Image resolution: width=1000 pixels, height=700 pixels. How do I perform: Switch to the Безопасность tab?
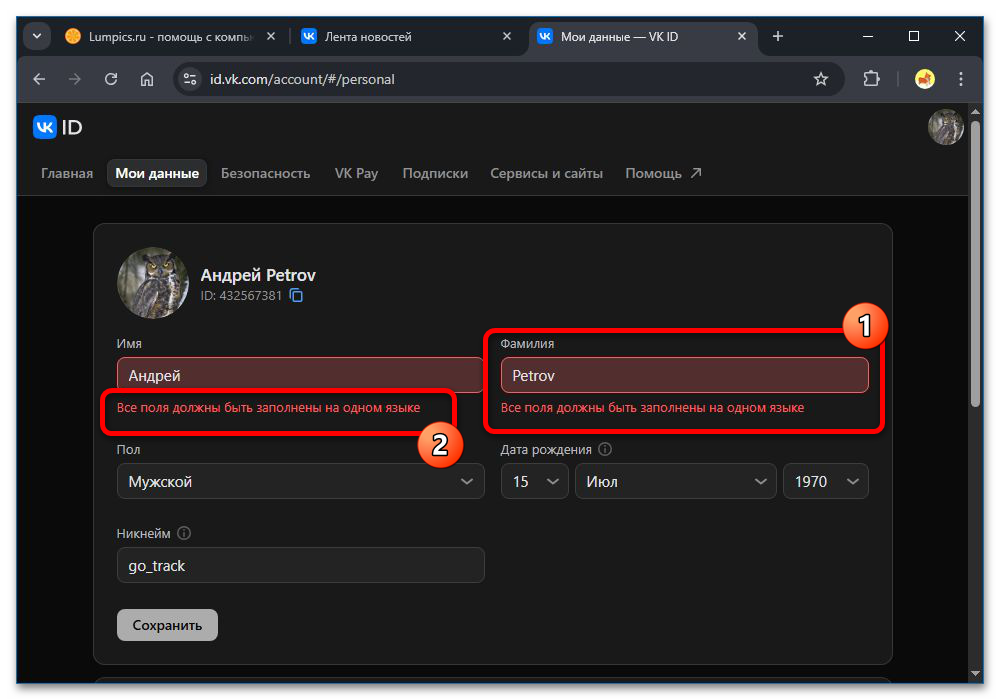[x=265, y=173]
